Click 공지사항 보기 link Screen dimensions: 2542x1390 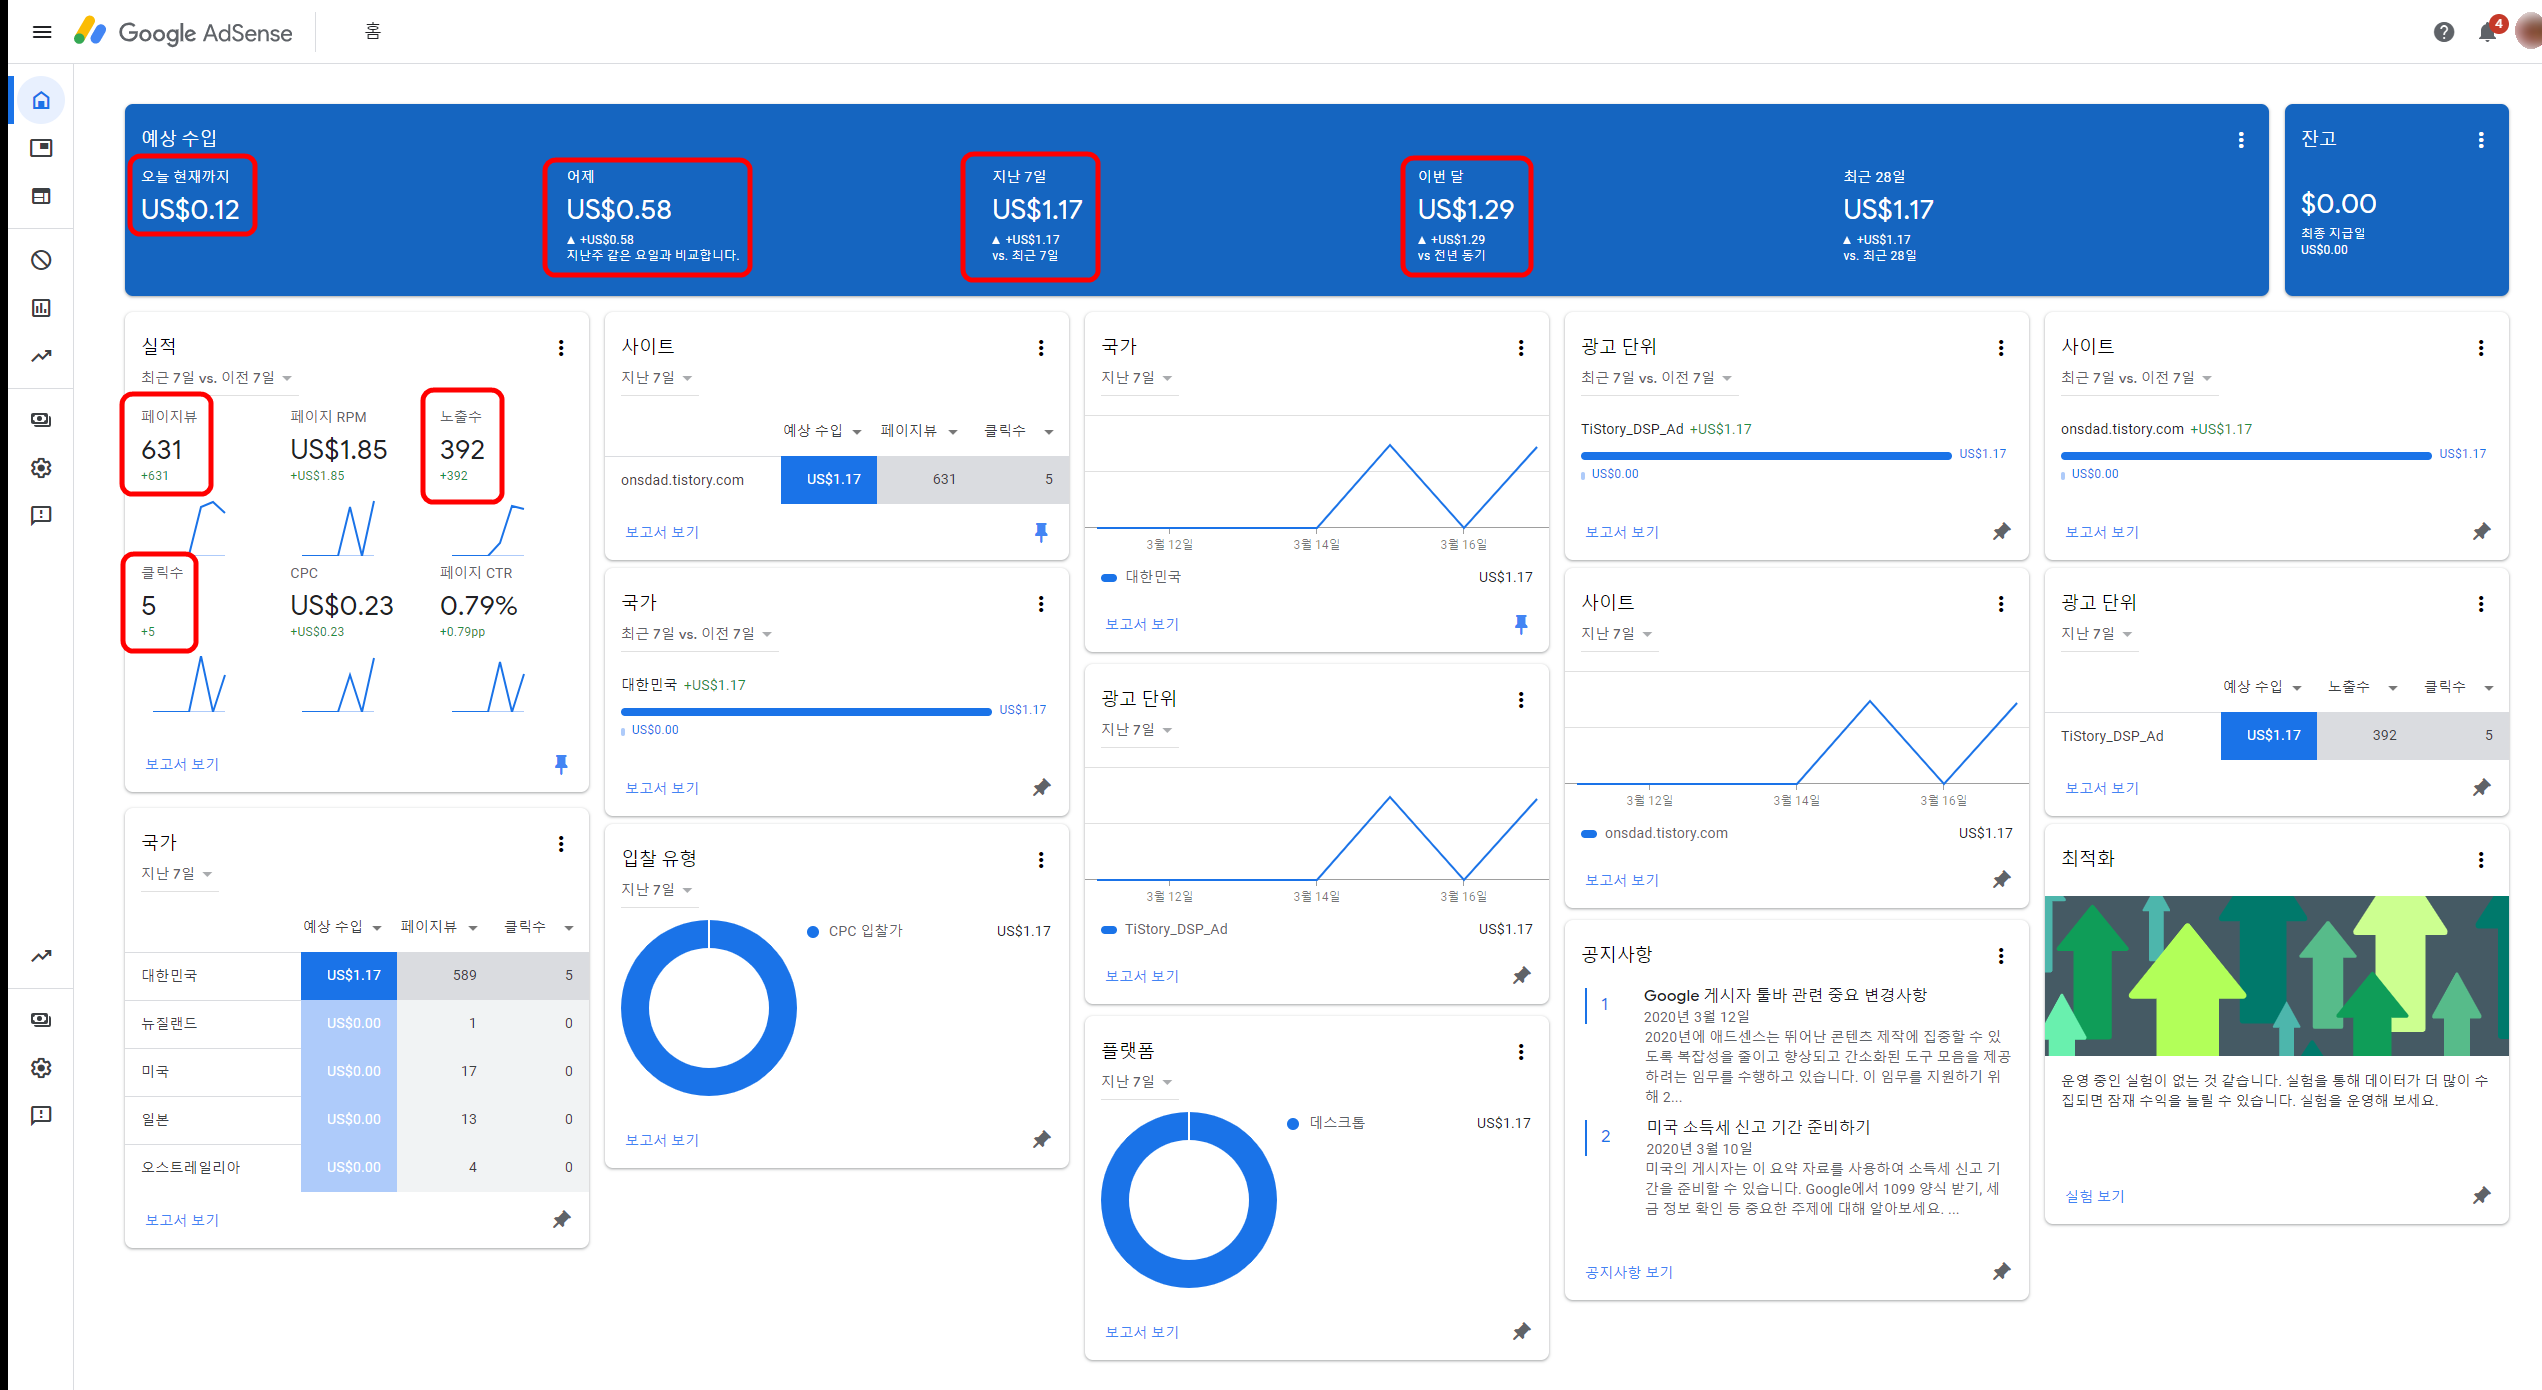point(1628,1272)
